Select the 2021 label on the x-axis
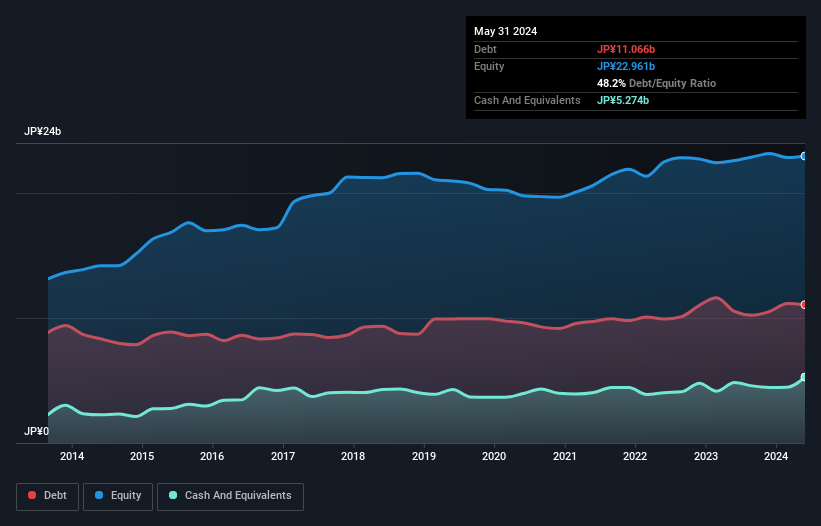The height and width of the screenshot is (526, 821). 564,456
